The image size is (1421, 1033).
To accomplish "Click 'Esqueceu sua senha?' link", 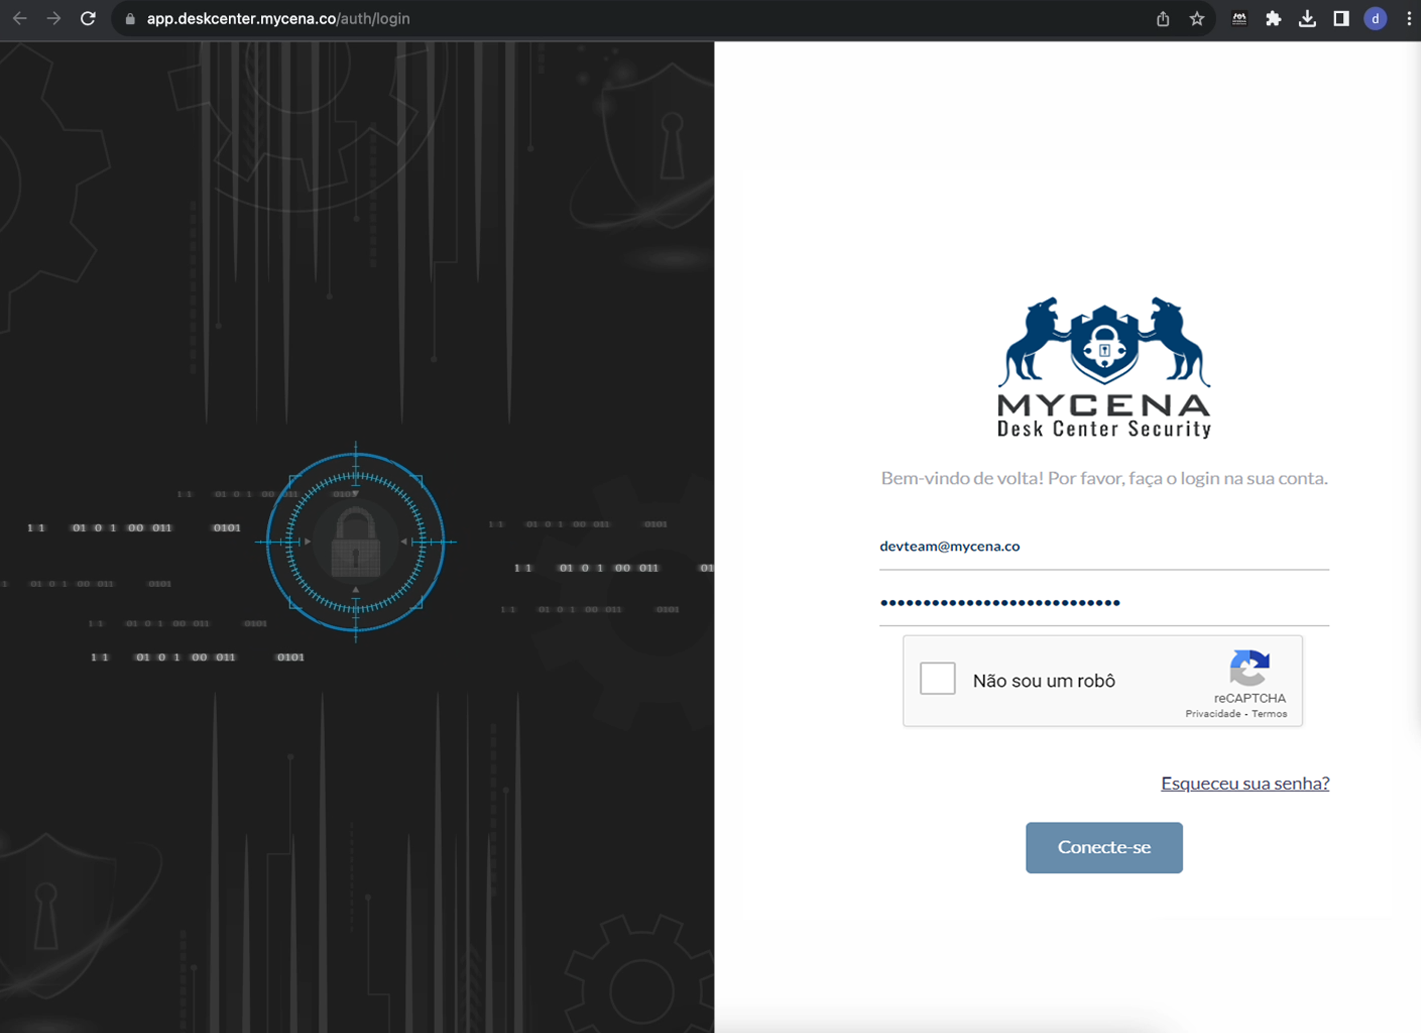I will point(1245,783).
